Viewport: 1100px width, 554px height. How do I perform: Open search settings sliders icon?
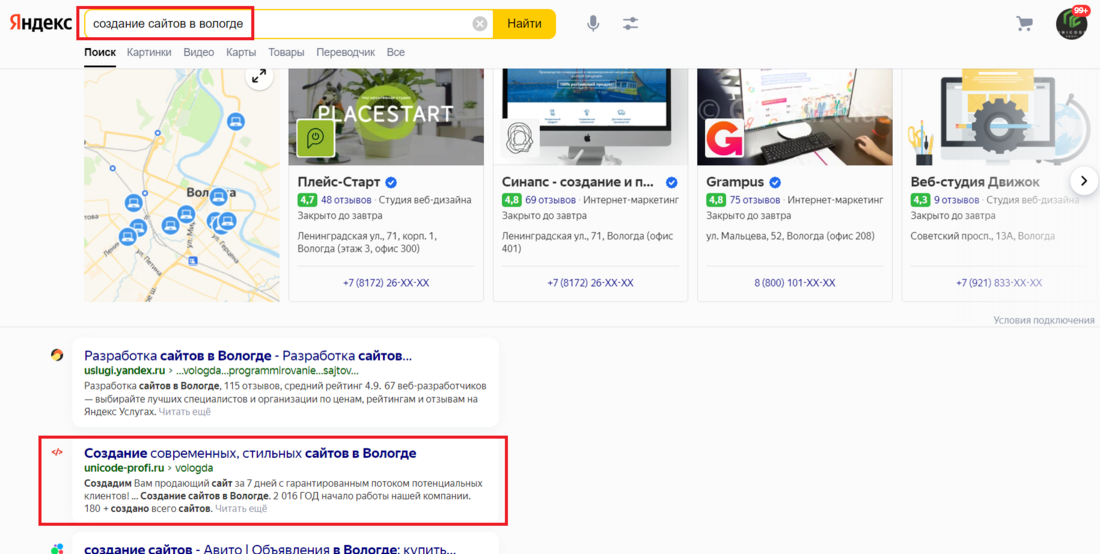(x=631, y=24)
